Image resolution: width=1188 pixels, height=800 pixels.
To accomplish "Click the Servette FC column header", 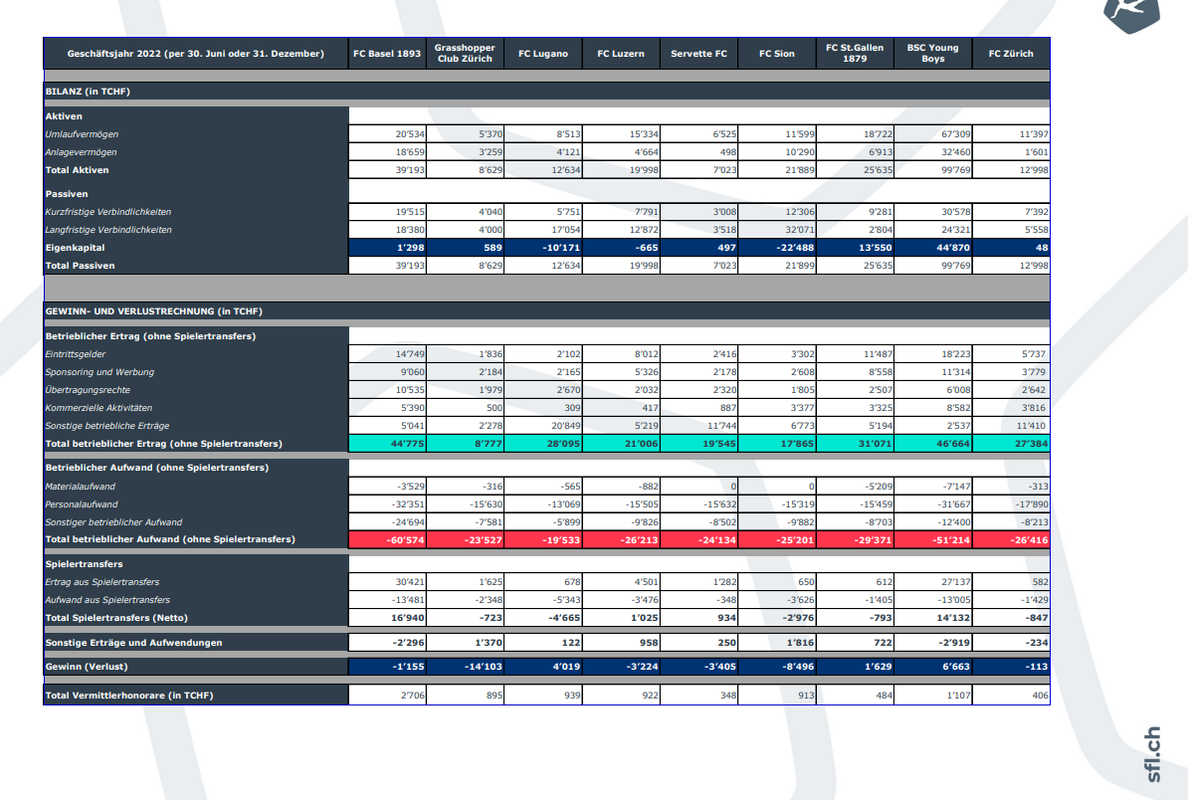I will point(699,54).
